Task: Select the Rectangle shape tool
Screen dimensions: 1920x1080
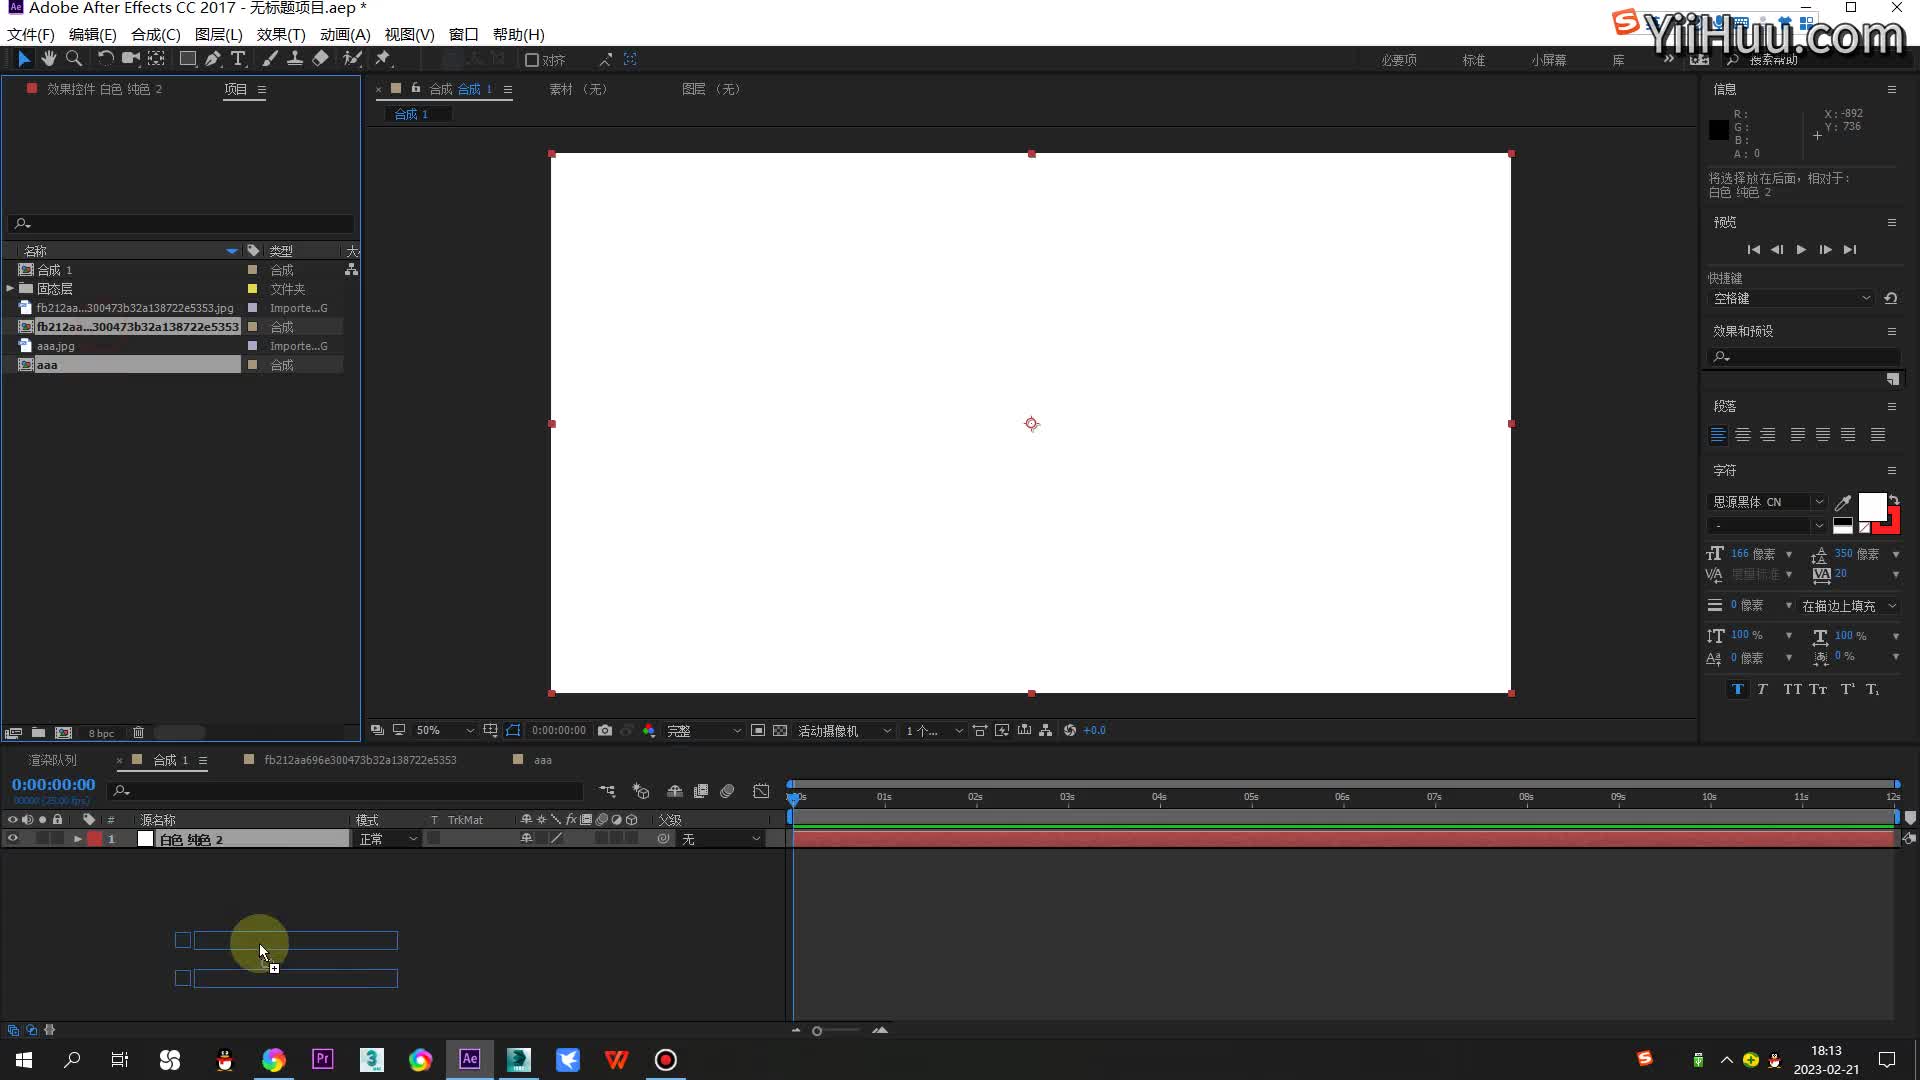Action: click(x=187, y=59)
